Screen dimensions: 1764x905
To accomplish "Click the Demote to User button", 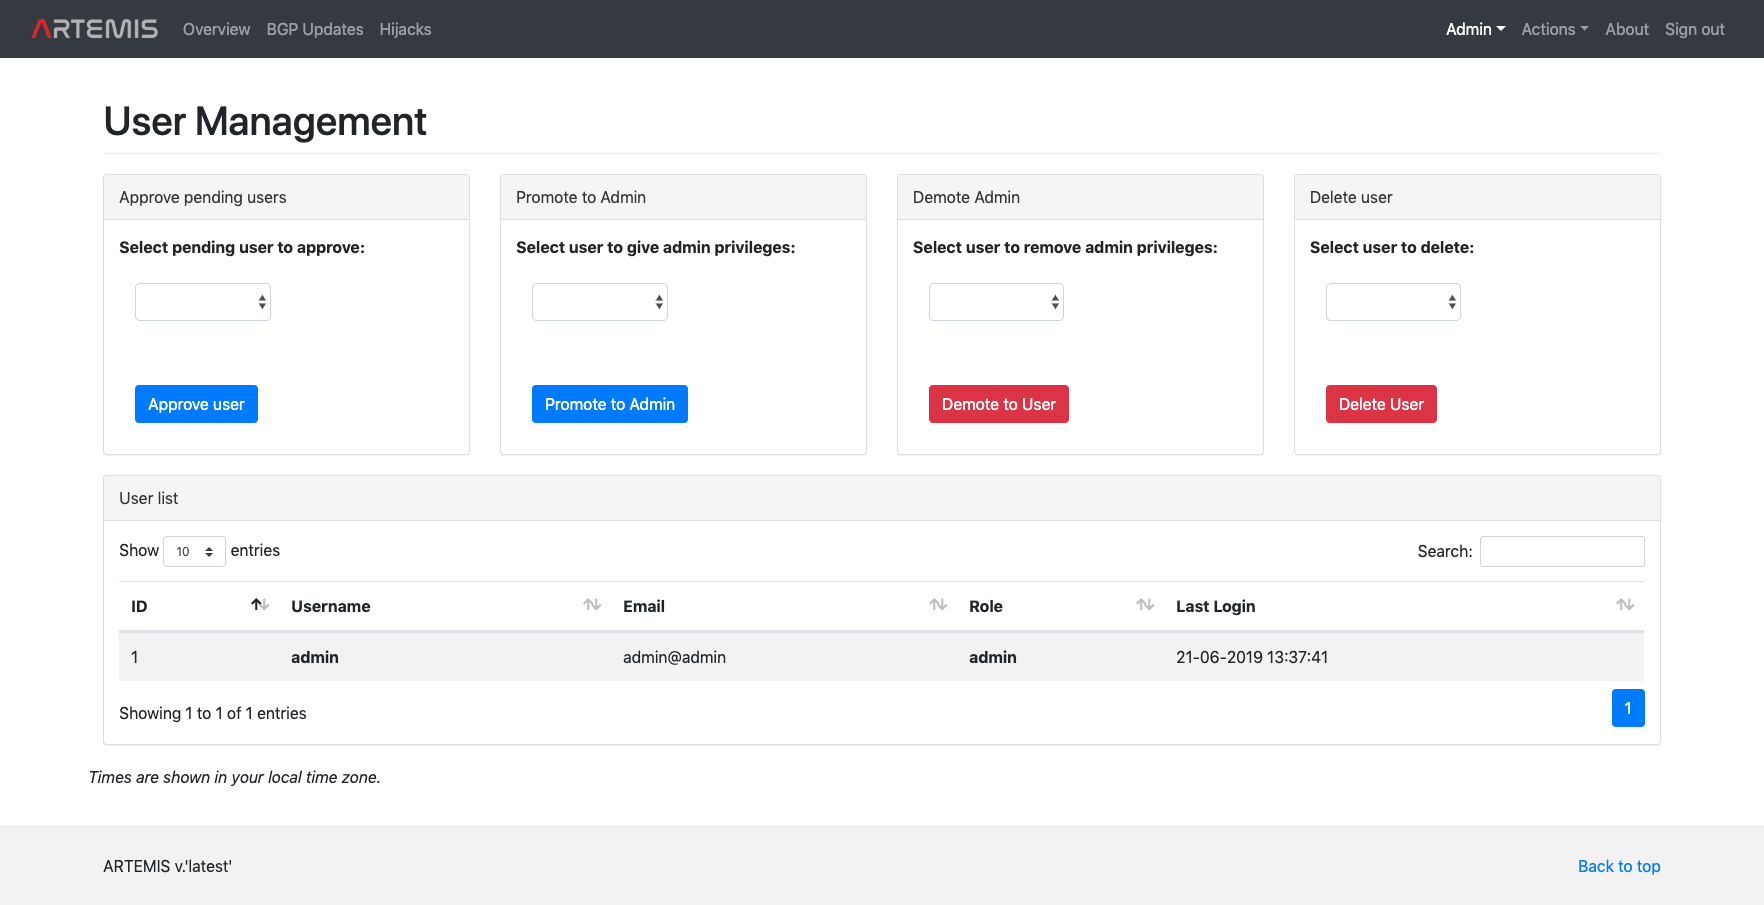I will 998,404.
